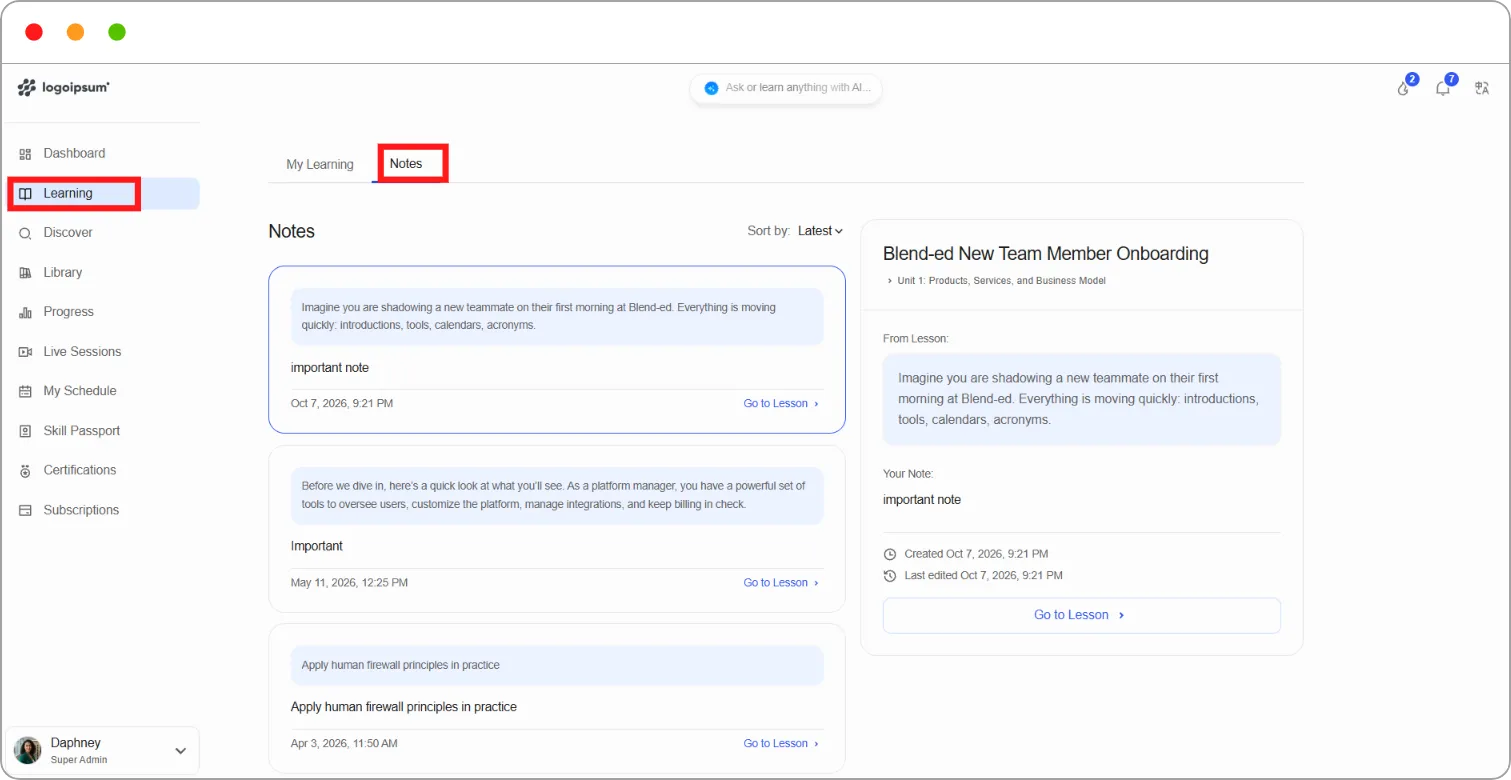Image resolution: width=1511 pixels, height=780 pixels.
Task: Open the notifications bell icon
Action: tap(1443, 88)
